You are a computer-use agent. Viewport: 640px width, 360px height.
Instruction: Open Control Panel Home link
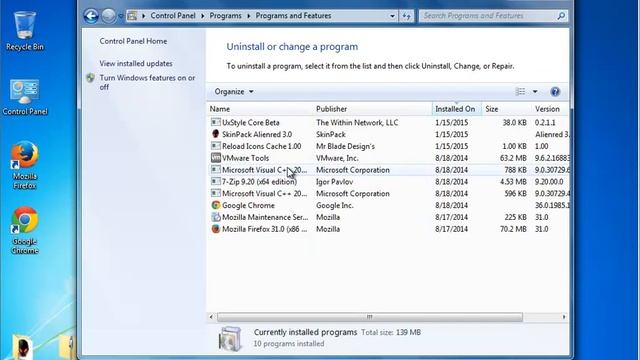(x=133, y=41)
